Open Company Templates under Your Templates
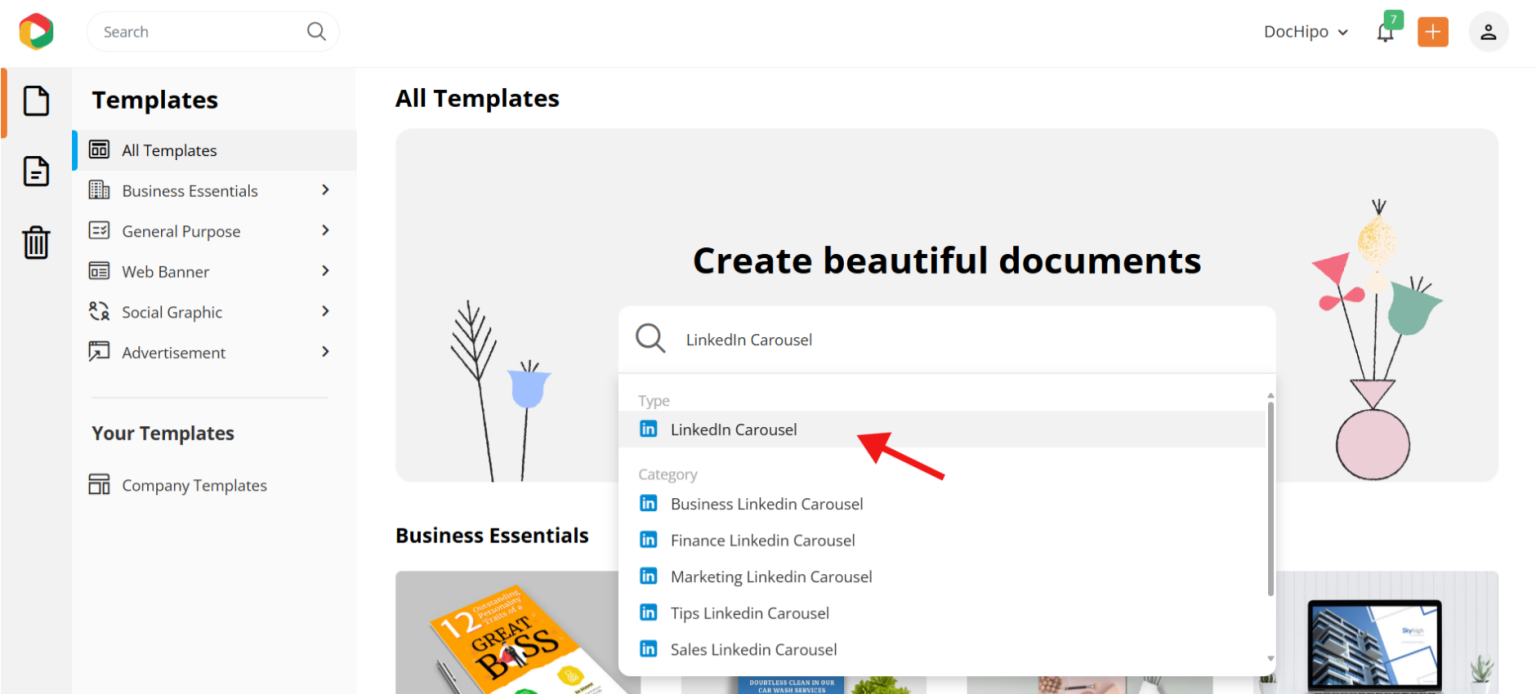 point(194,485)
